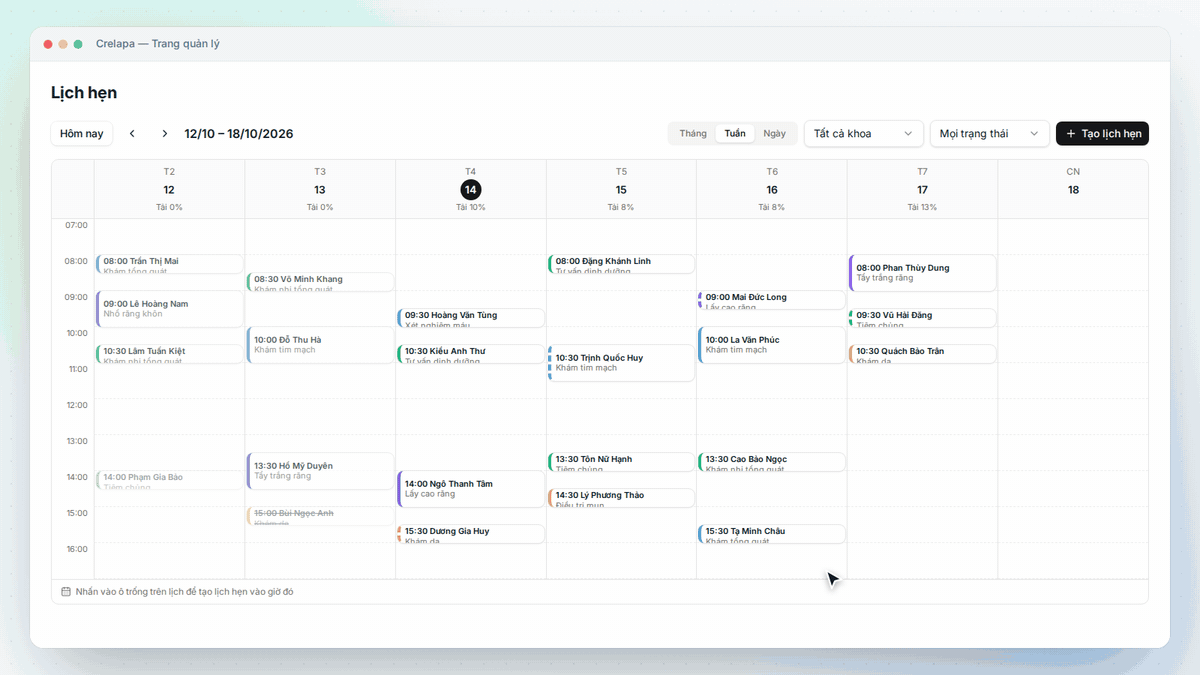Open Trịnh Quốc Huy 10:30 appointment
The height and width of the screenshot is (675, 1200).
point(621,363)
